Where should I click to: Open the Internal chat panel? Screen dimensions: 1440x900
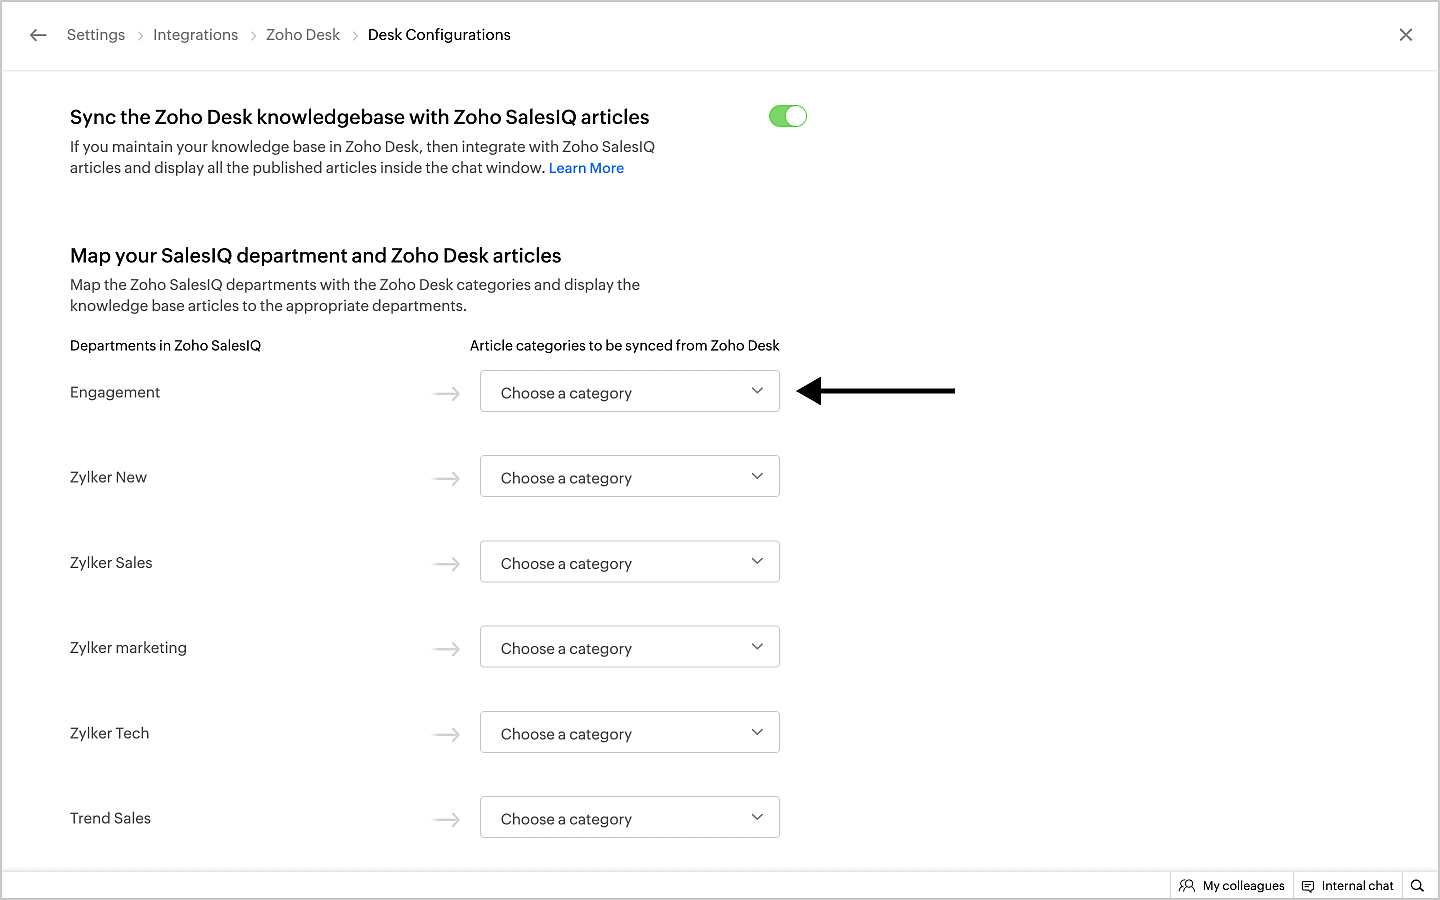1357,886
